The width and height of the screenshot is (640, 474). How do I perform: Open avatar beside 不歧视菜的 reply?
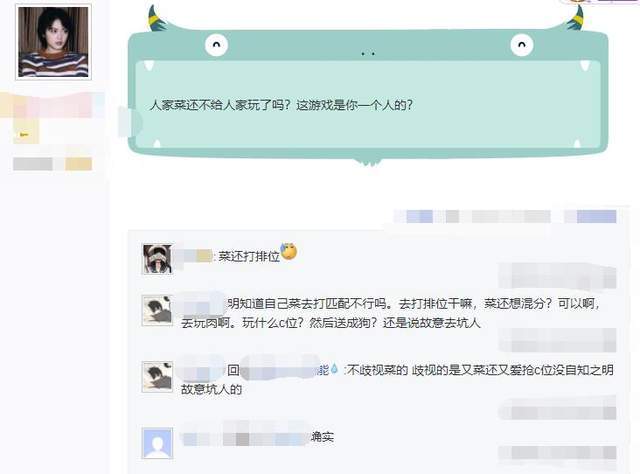pyautogui.click(x=157, y=377)
